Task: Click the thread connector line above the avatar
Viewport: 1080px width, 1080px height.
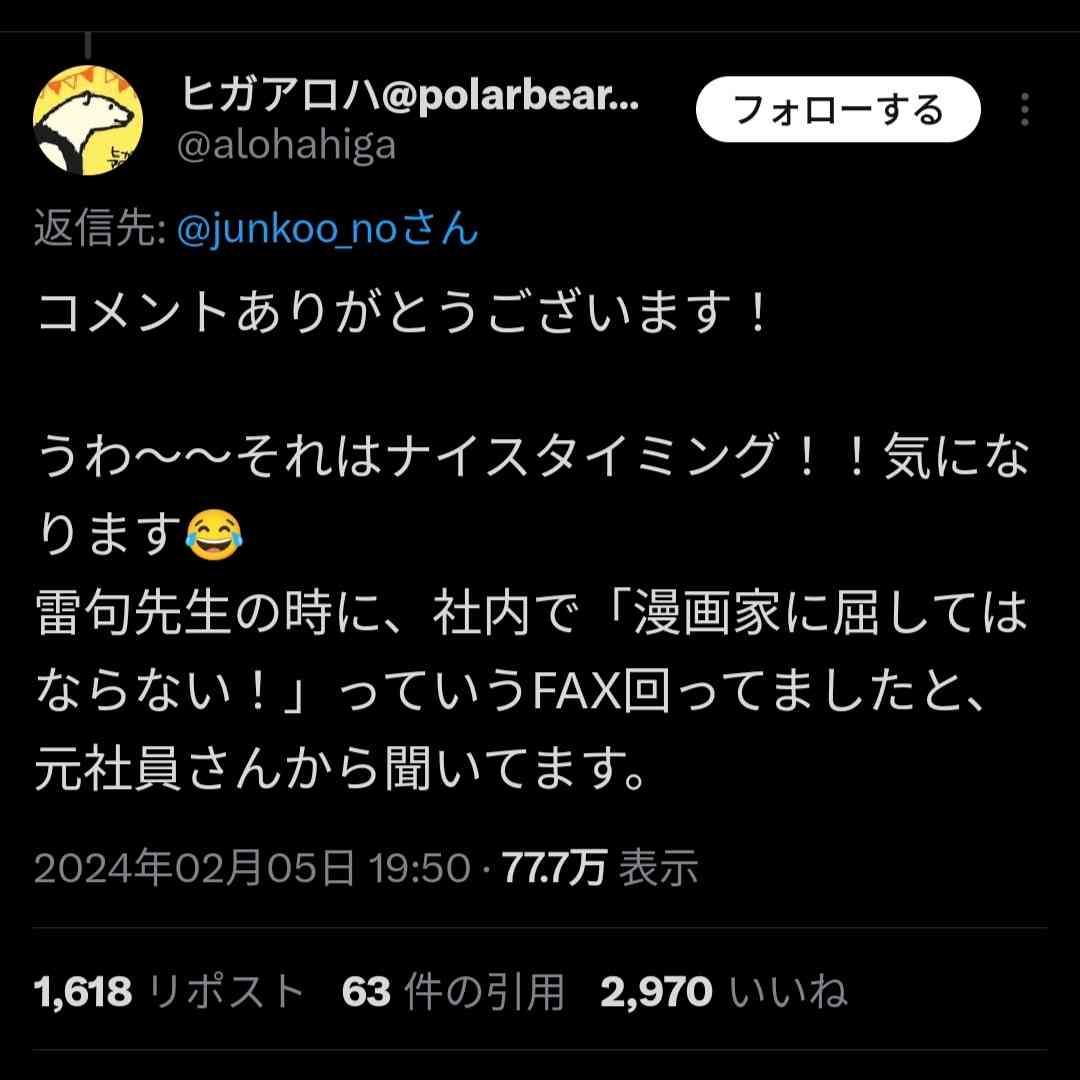Action: pos(88,45)
